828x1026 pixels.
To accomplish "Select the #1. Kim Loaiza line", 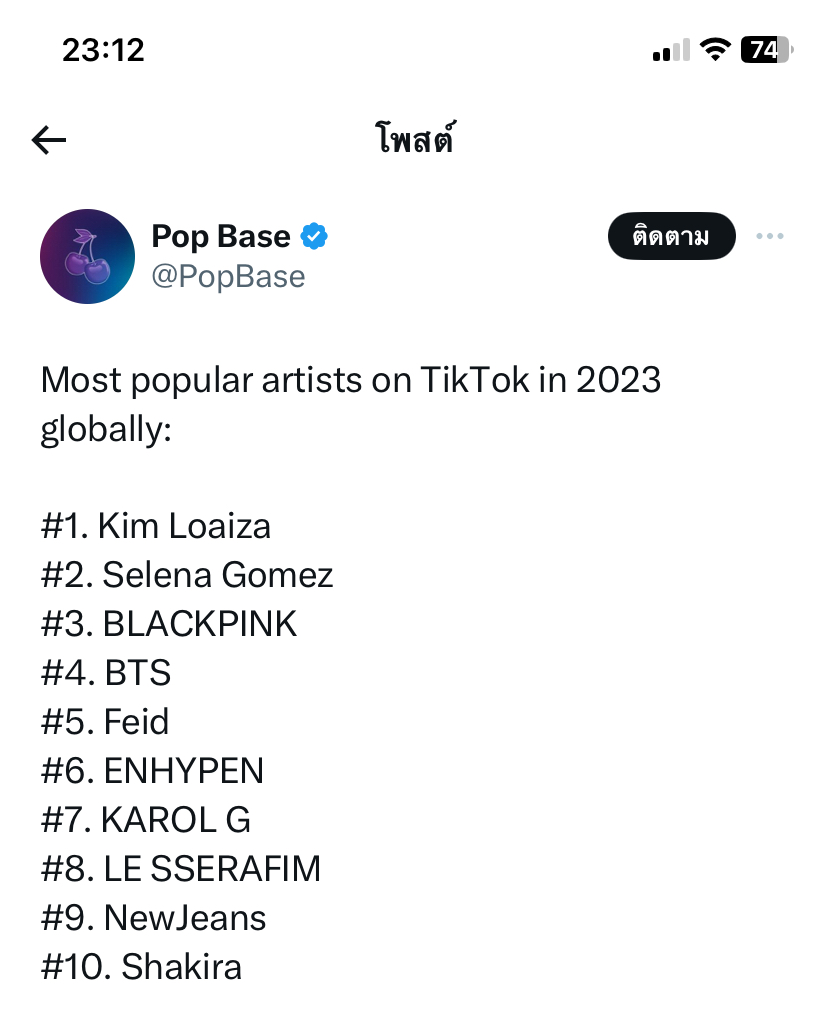I will [x=156, y=526].
